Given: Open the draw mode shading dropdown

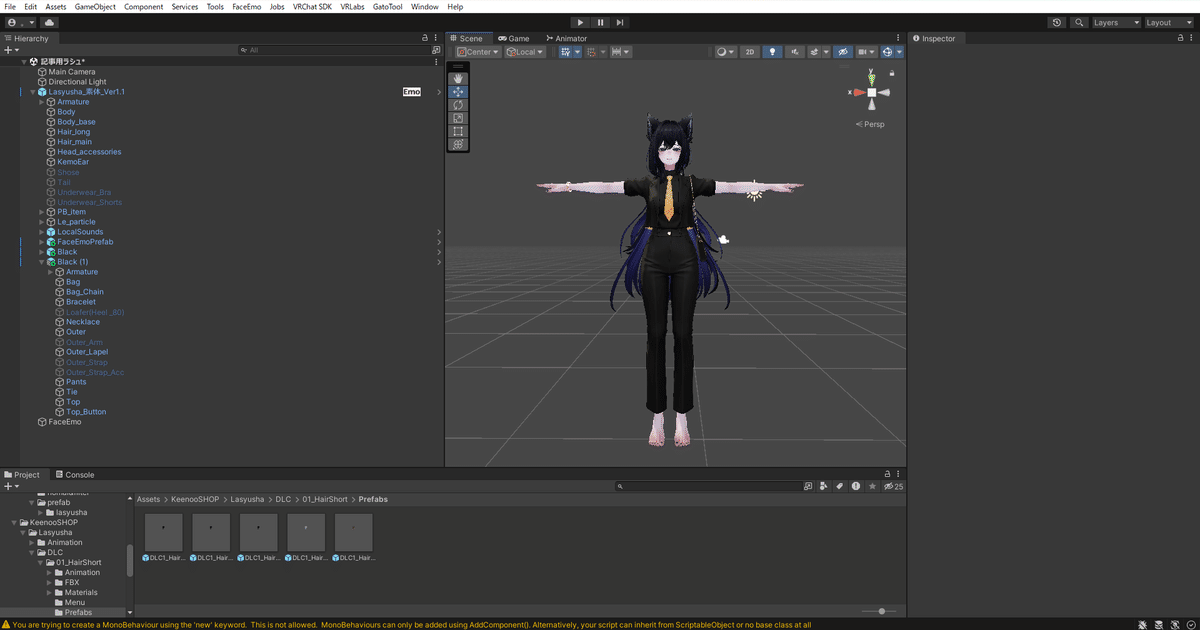Looking at the screenshot, I should coord(725,52).
